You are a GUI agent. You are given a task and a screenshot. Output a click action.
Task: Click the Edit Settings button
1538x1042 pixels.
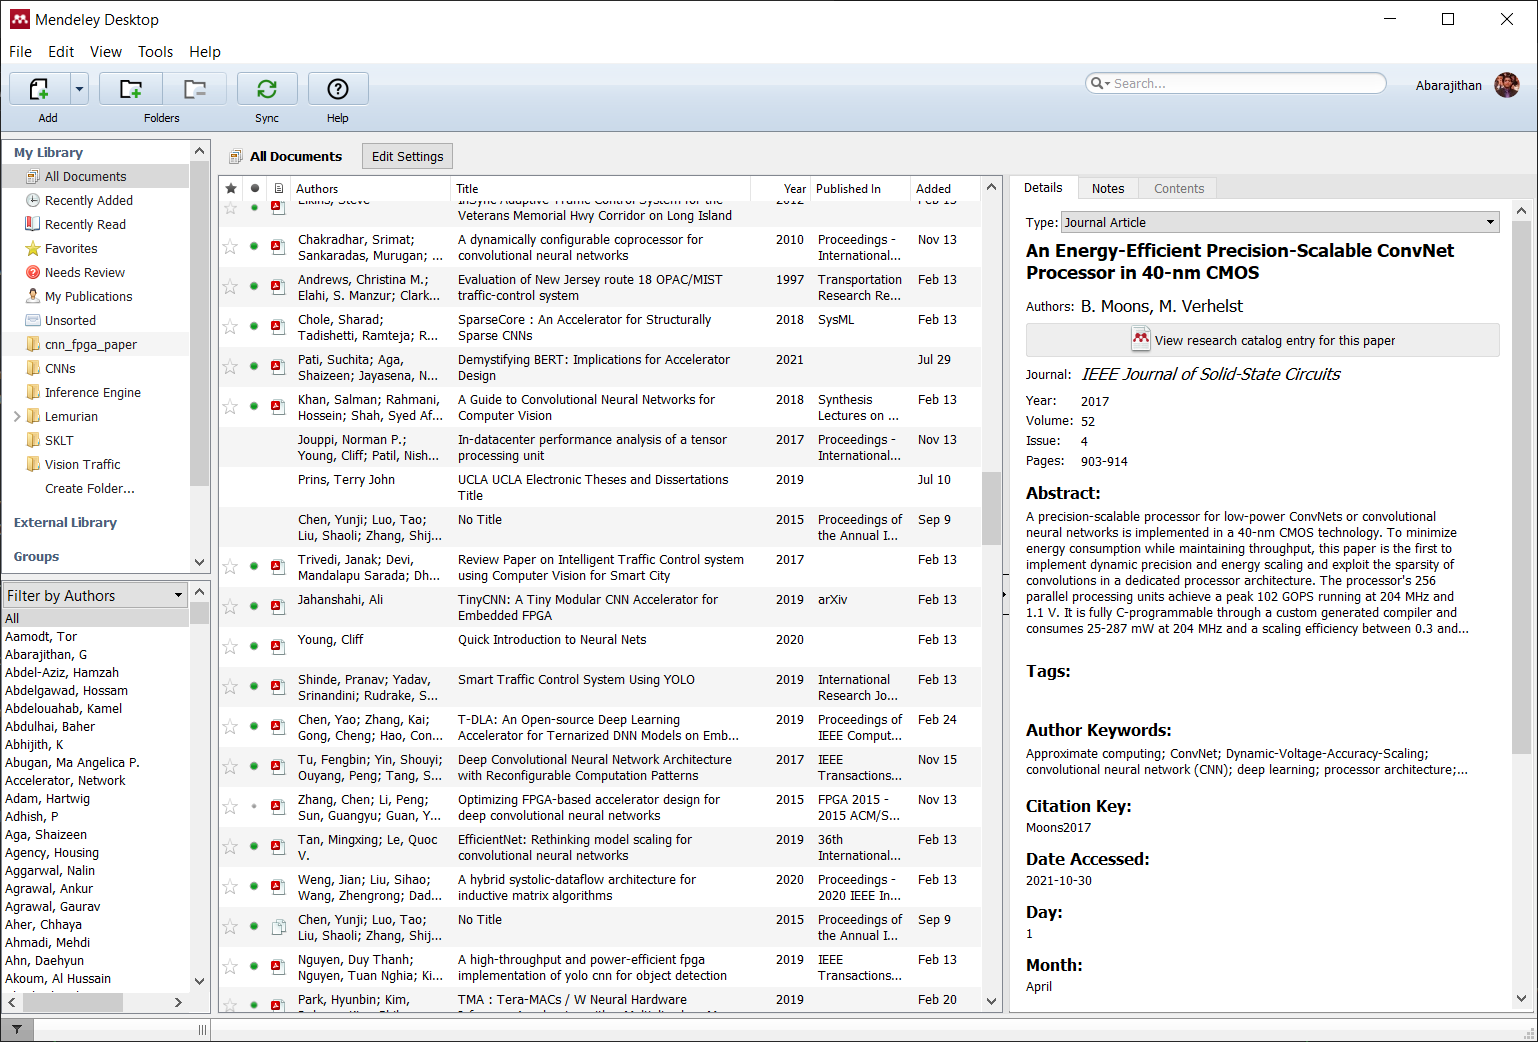point(407,156)
